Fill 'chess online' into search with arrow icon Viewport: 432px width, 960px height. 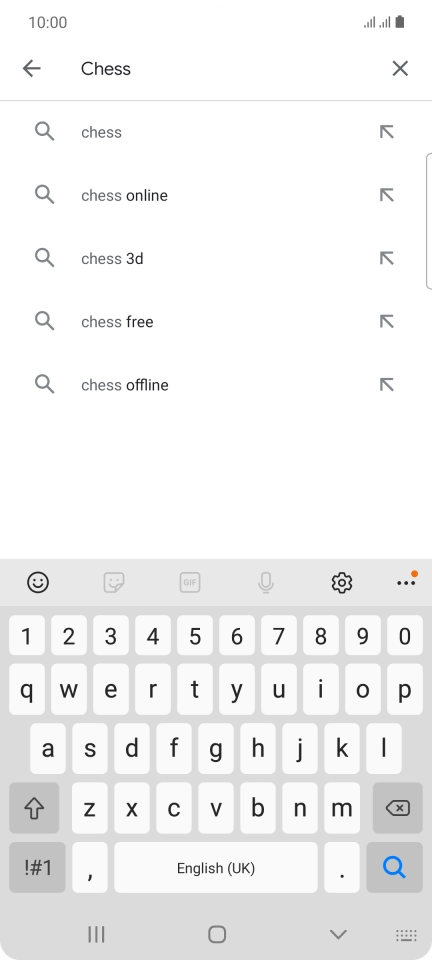(x=386, y=195)
